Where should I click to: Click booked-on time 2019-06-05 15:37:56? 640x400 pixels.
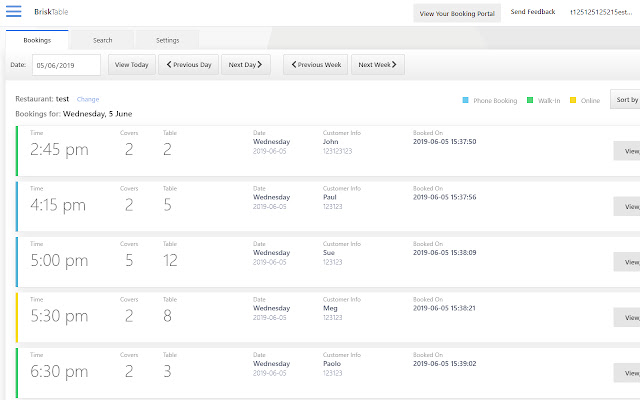[444, 197]
